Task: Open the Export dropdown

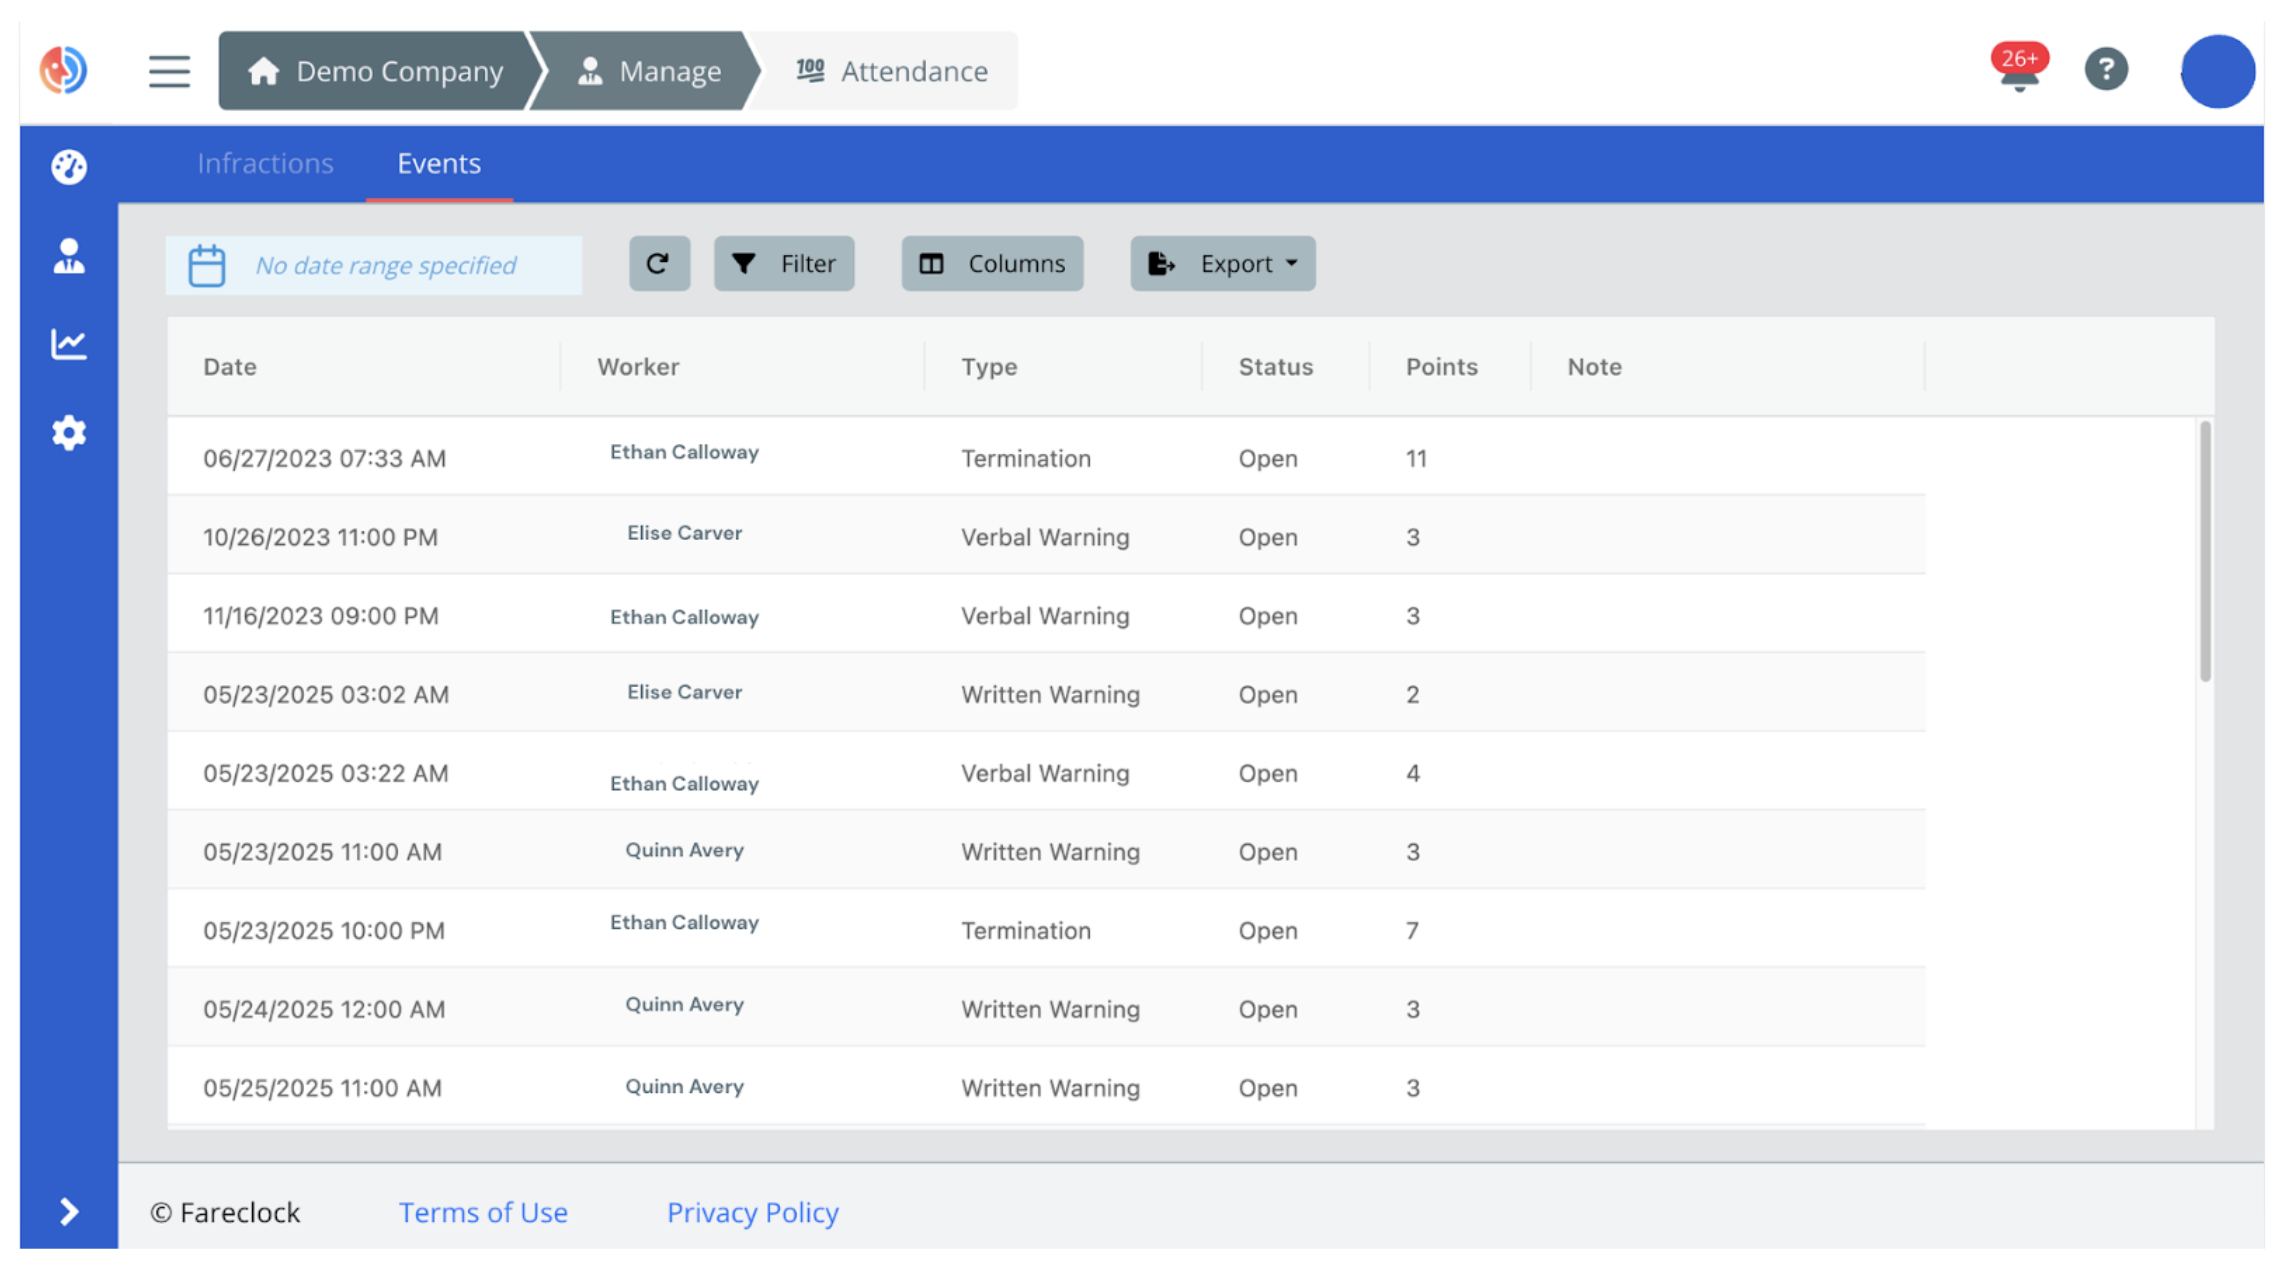Action: coord(1222,263)
